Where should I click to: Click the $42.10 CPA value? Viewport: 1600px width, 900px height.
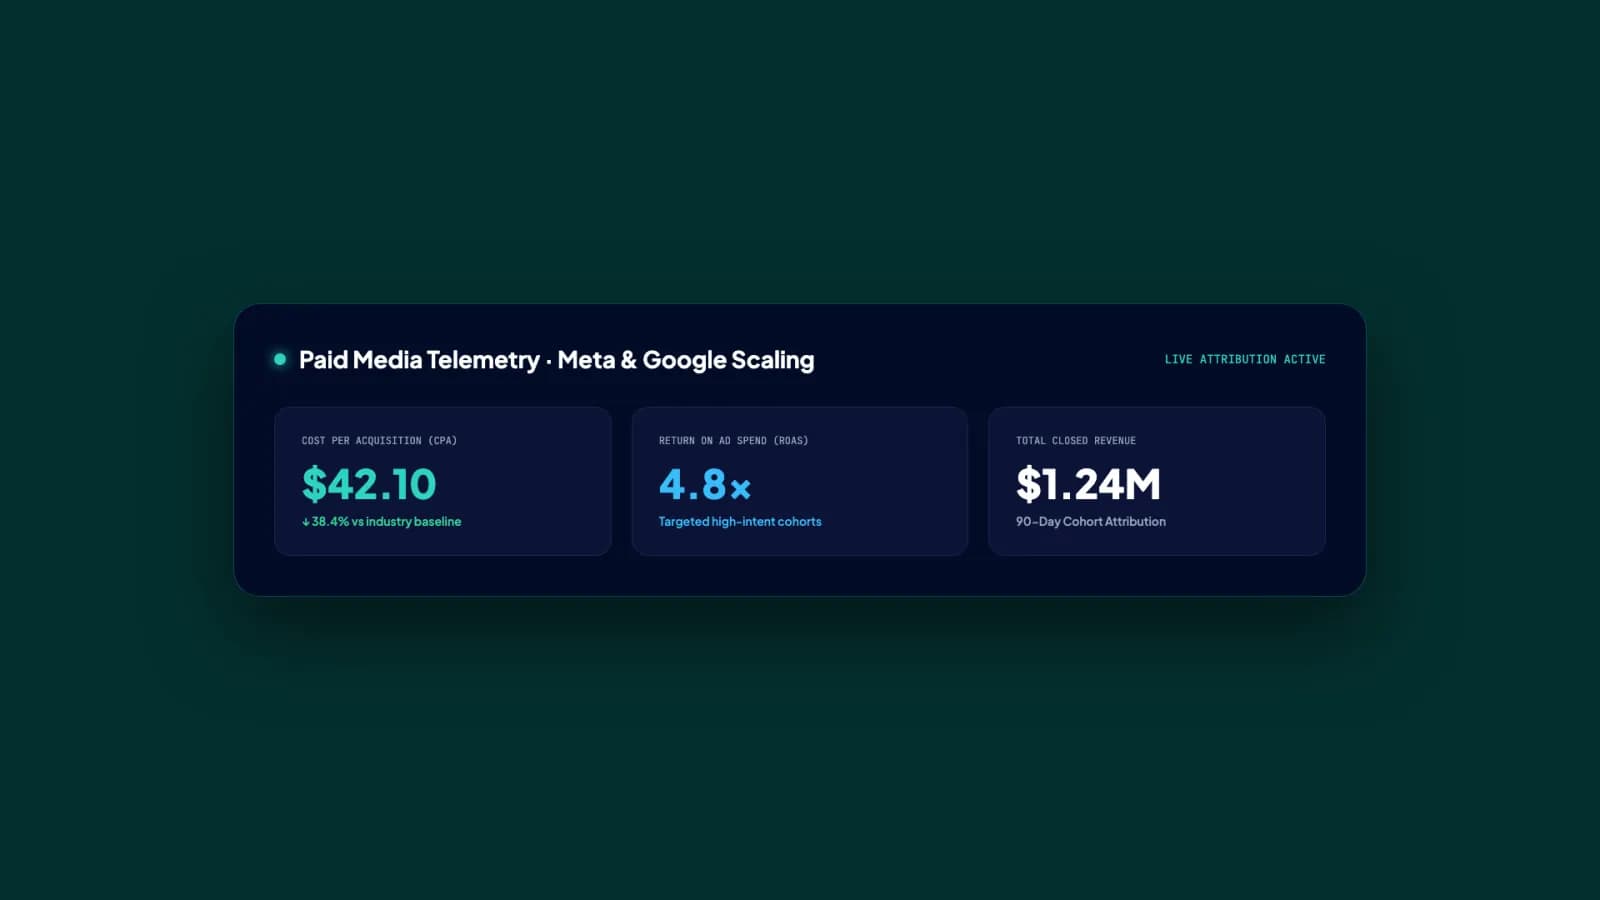pyautogui.click(x=369, y=484)
